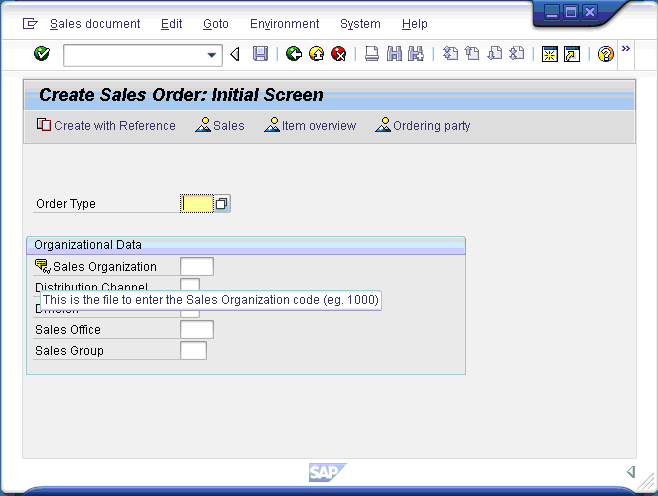
Task: Open Order Type search help button
Action: pyautogui.click(x=222, y=204)
